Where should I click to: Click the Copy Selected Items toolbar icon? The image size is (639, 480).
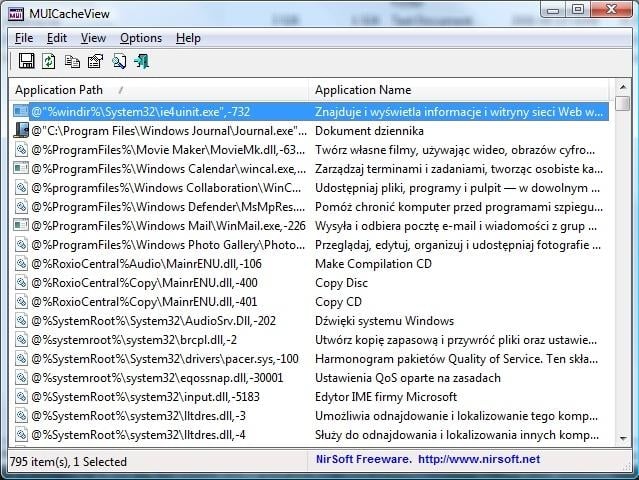(72, 61)
